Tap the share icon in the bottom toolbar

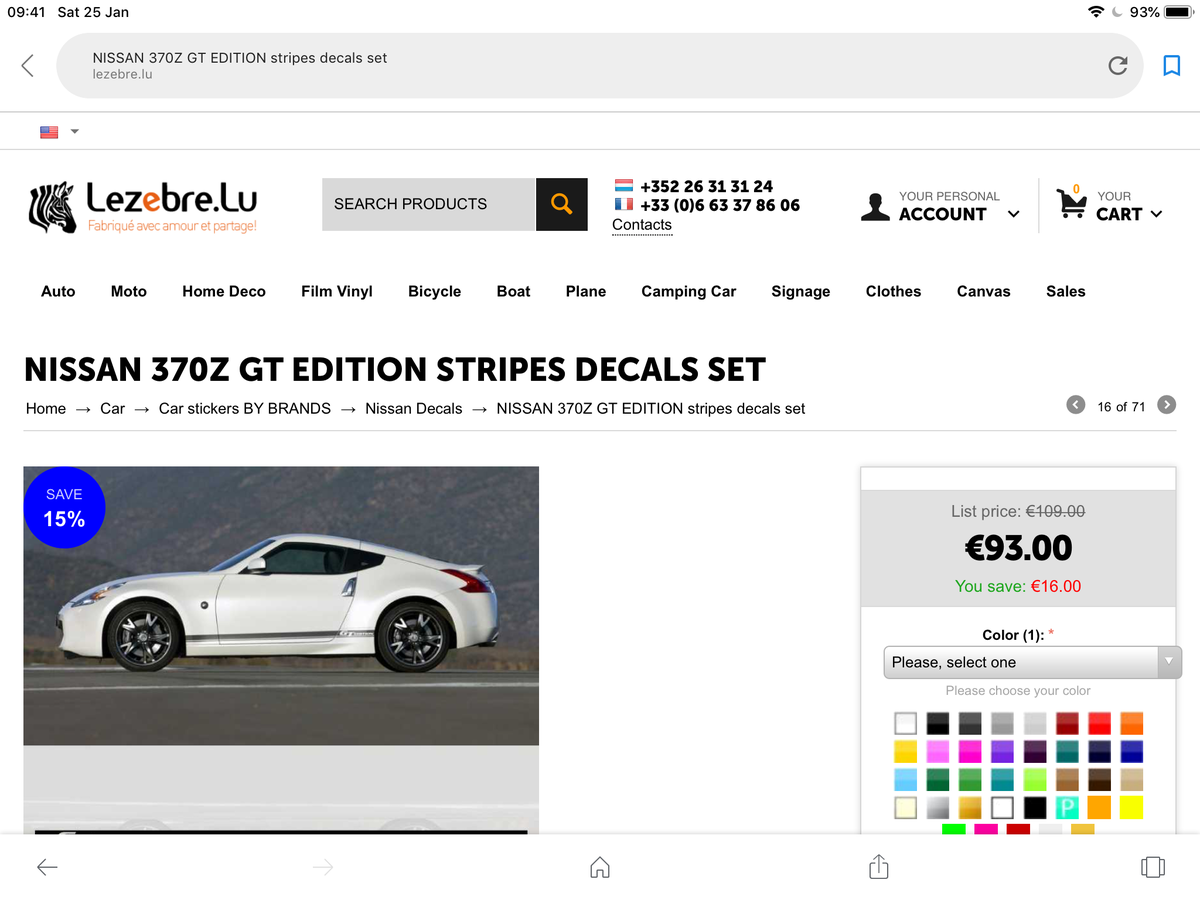click(x=879, y=866)
